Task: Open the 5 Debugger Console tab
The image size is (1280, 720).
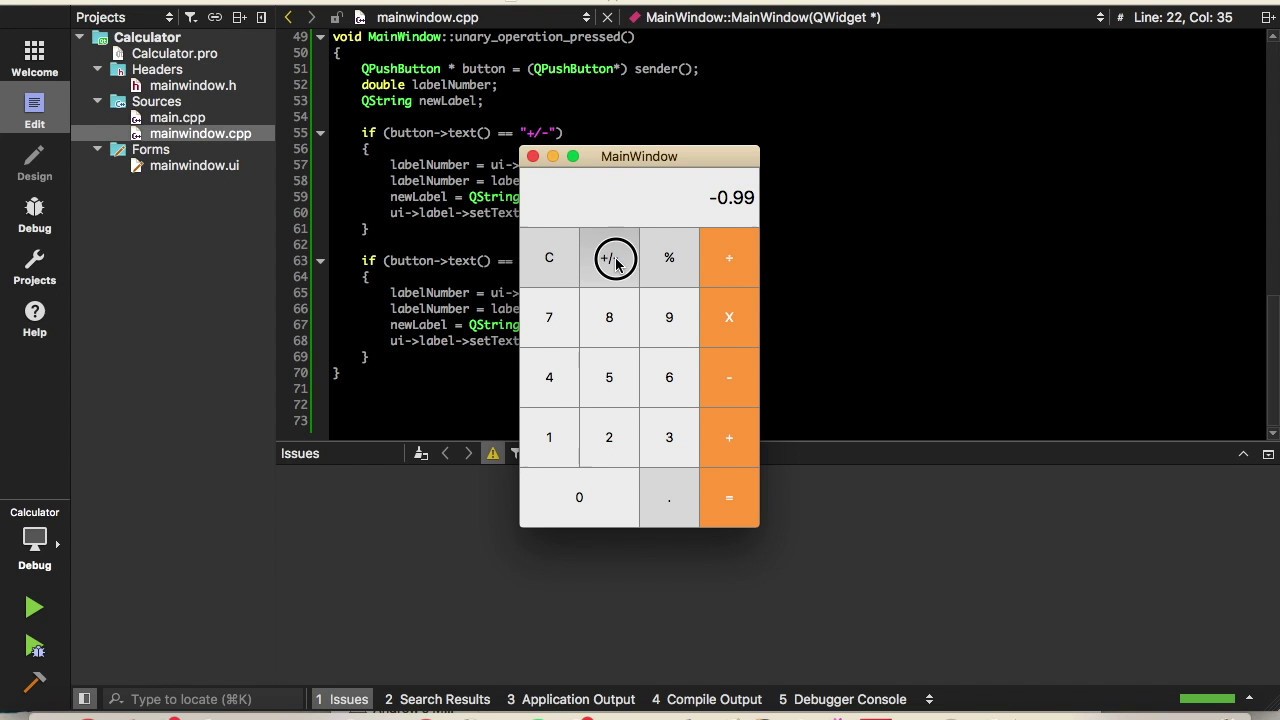Action: click(842, 699)
